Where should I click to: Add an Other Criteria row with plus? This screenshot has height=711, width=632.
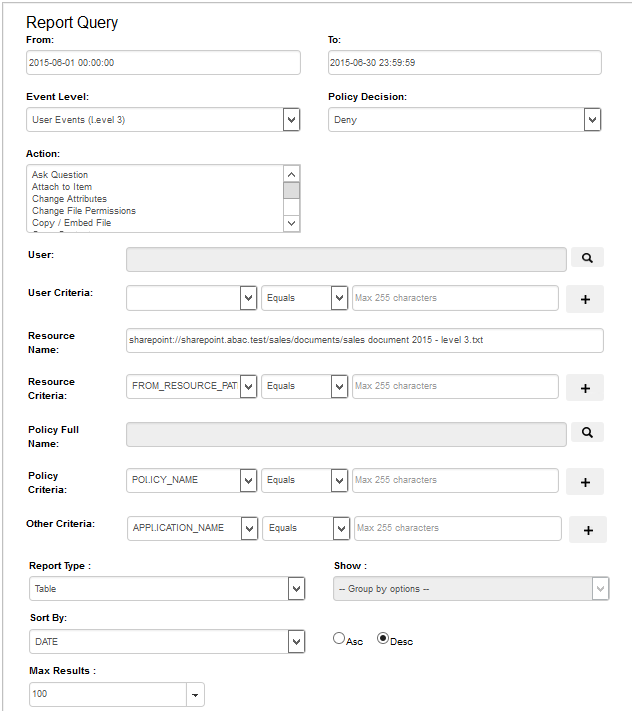(588, 530)
